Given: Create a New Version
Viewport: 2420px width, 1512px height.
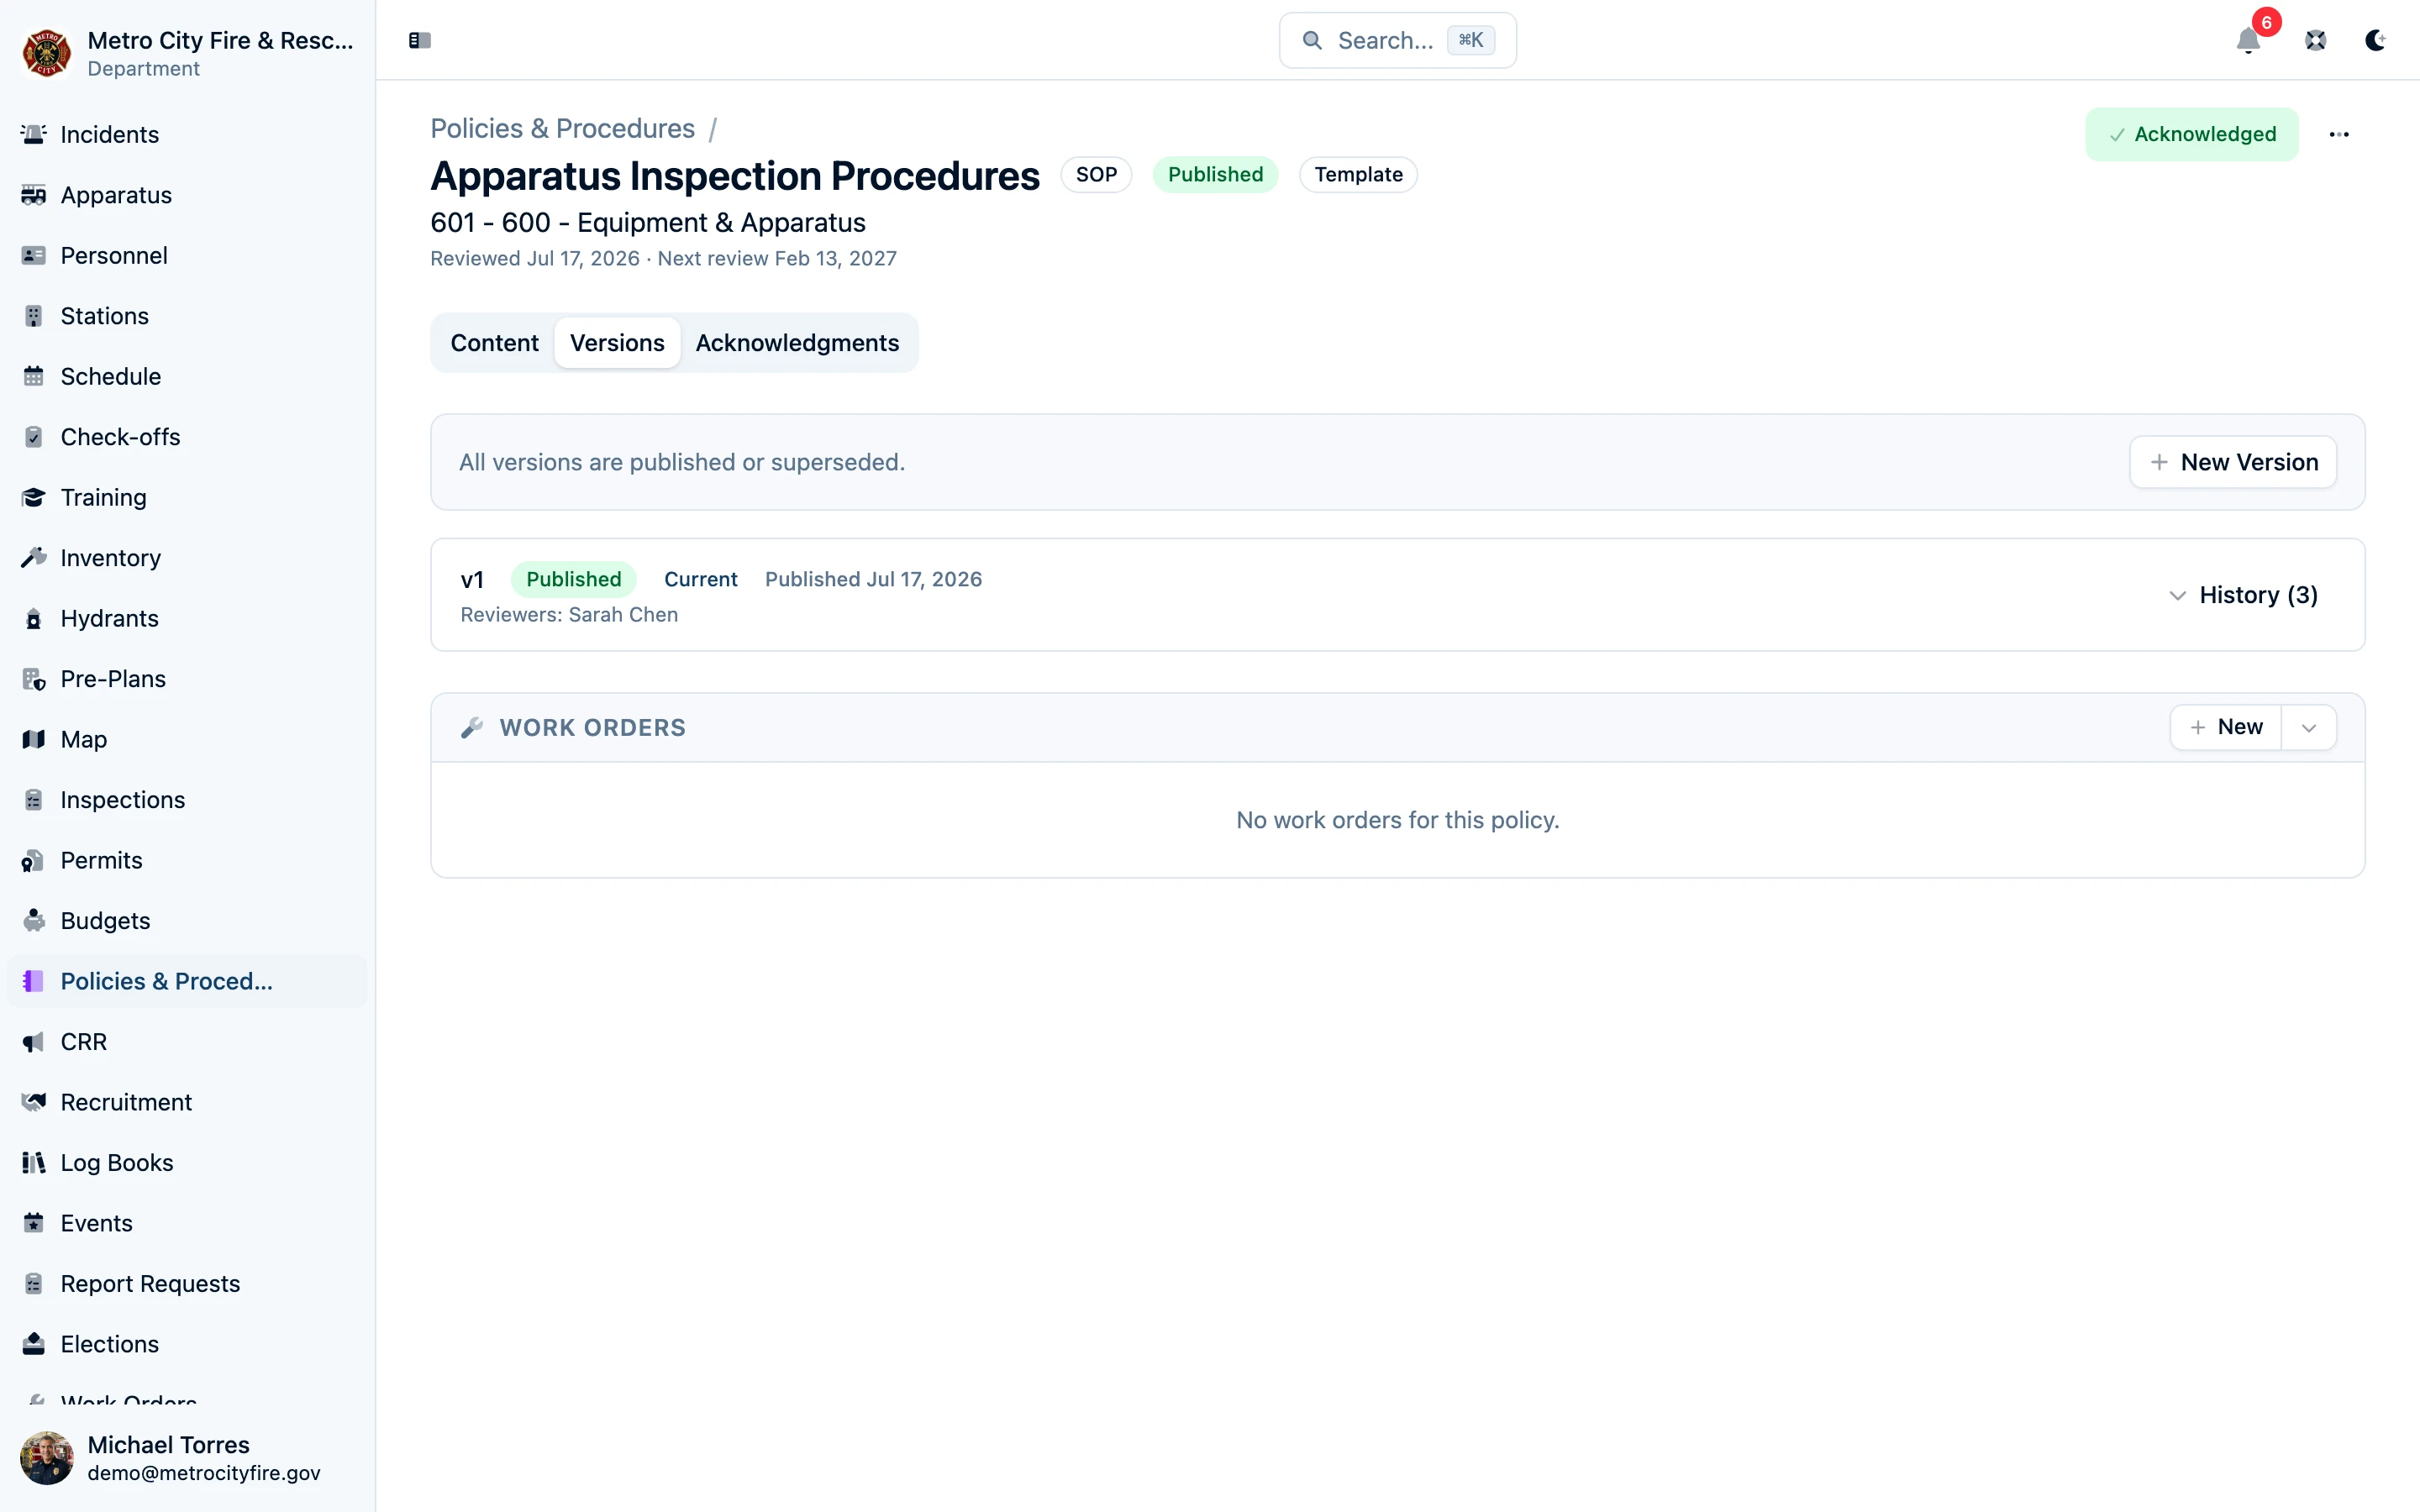Looking at the screenshot, I should (2233, 462).
